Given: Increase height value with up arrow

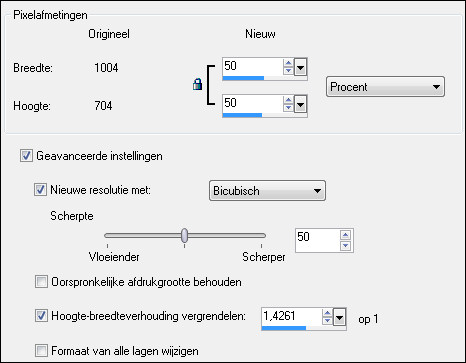Looking at the screenshot, I should (288, 100).
